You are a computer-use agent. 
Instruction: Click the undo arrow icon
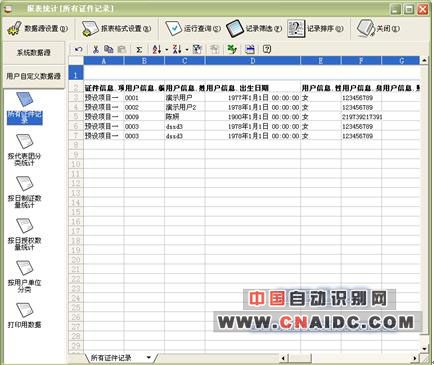(x=79, y=49)
